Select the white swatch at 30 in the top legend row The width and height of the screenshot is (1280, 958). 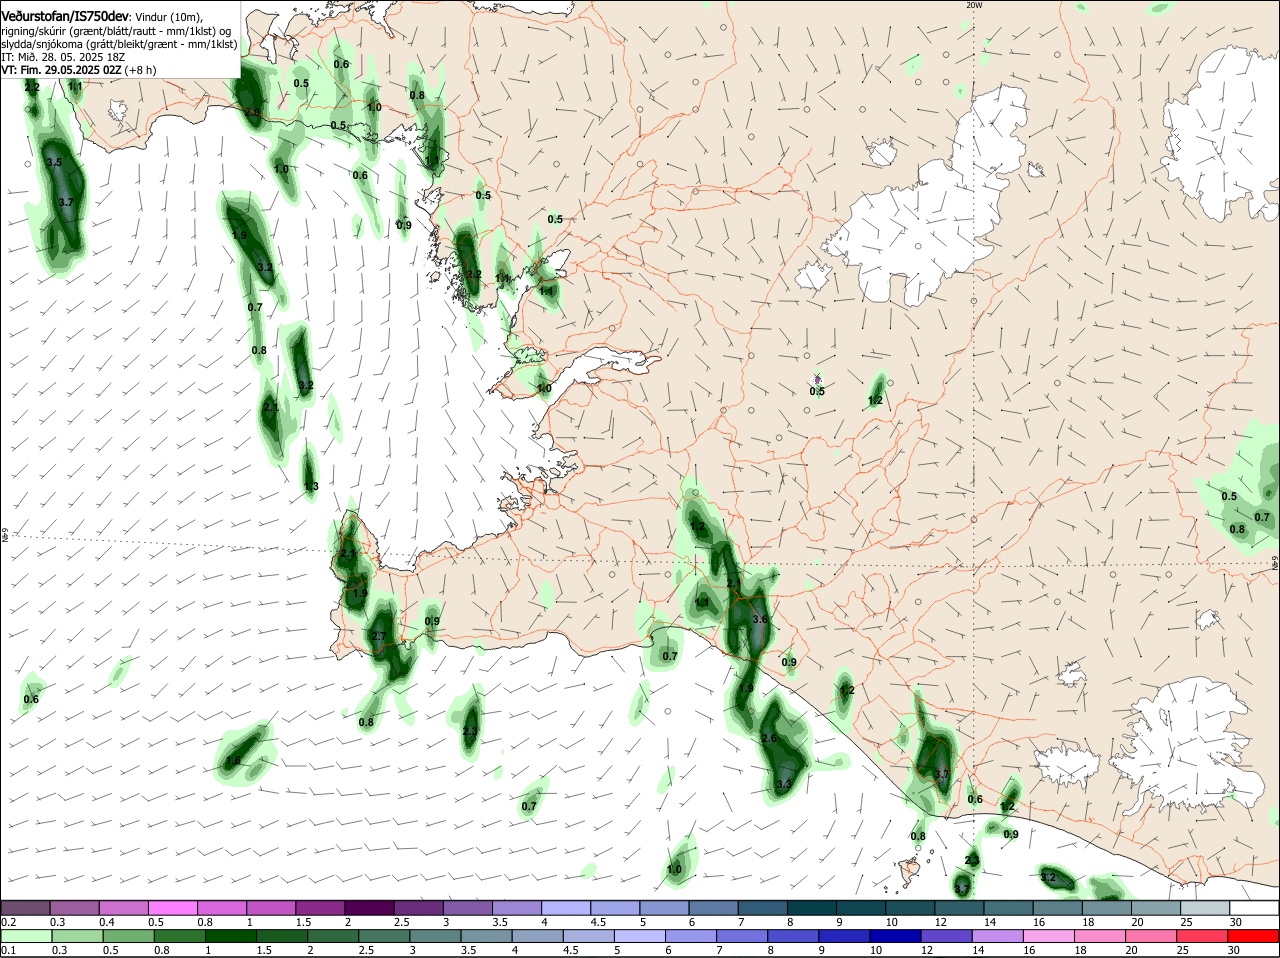pos(1255,907)
